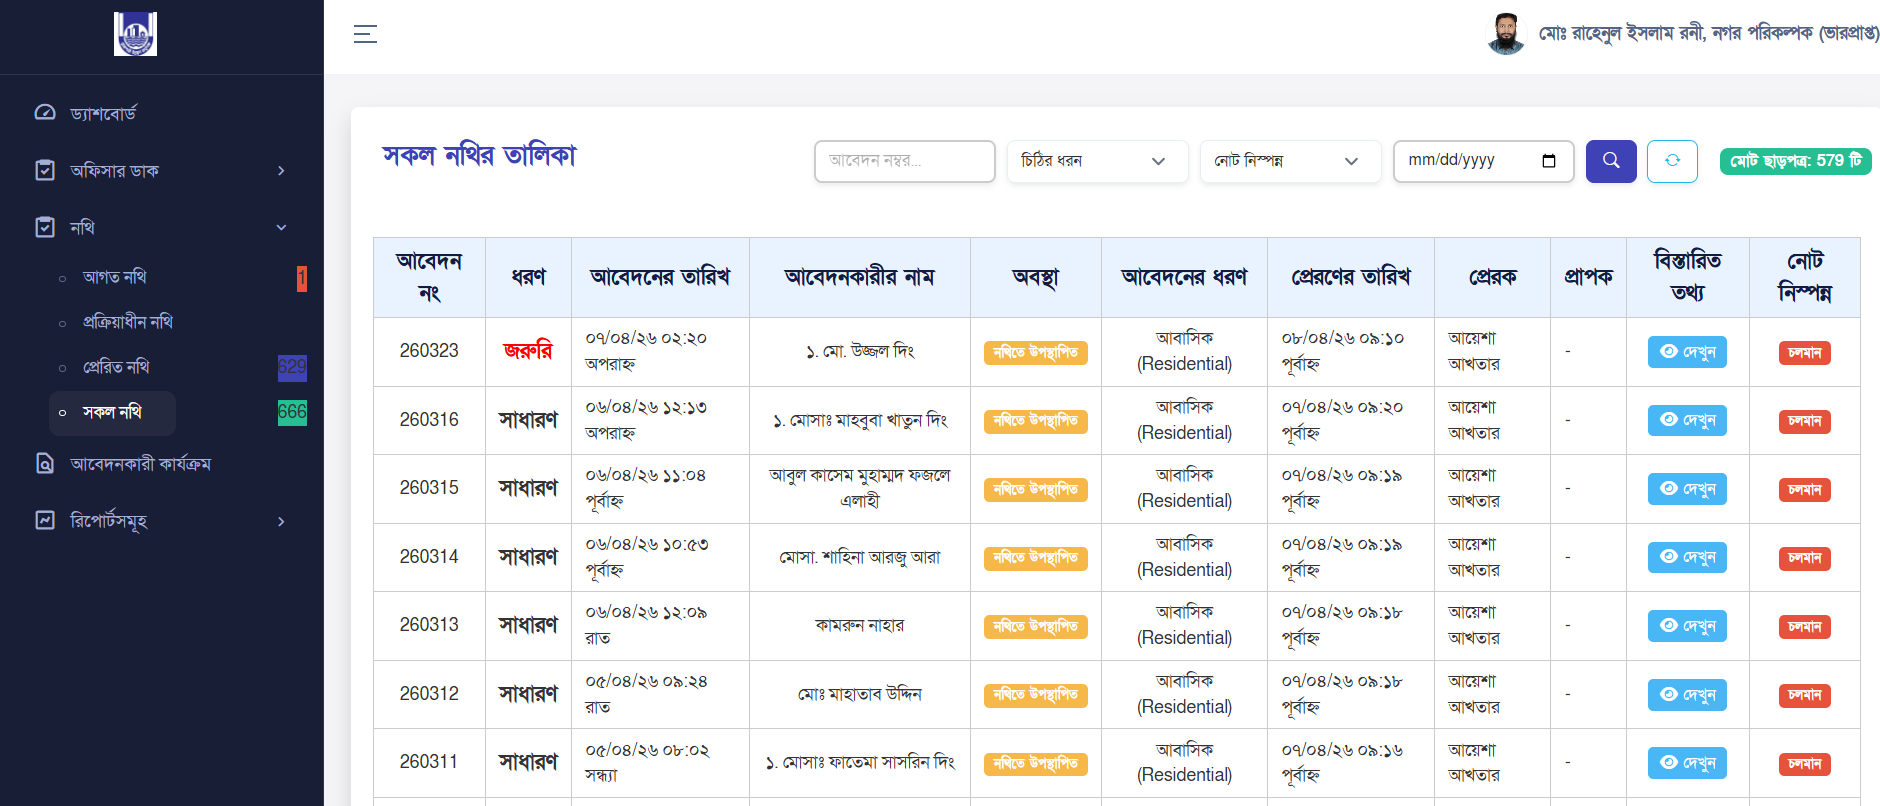The height and width of the screenshot is (806, 1880).
Task: Click the blue search magnifier button
Action: (1610, 161)
